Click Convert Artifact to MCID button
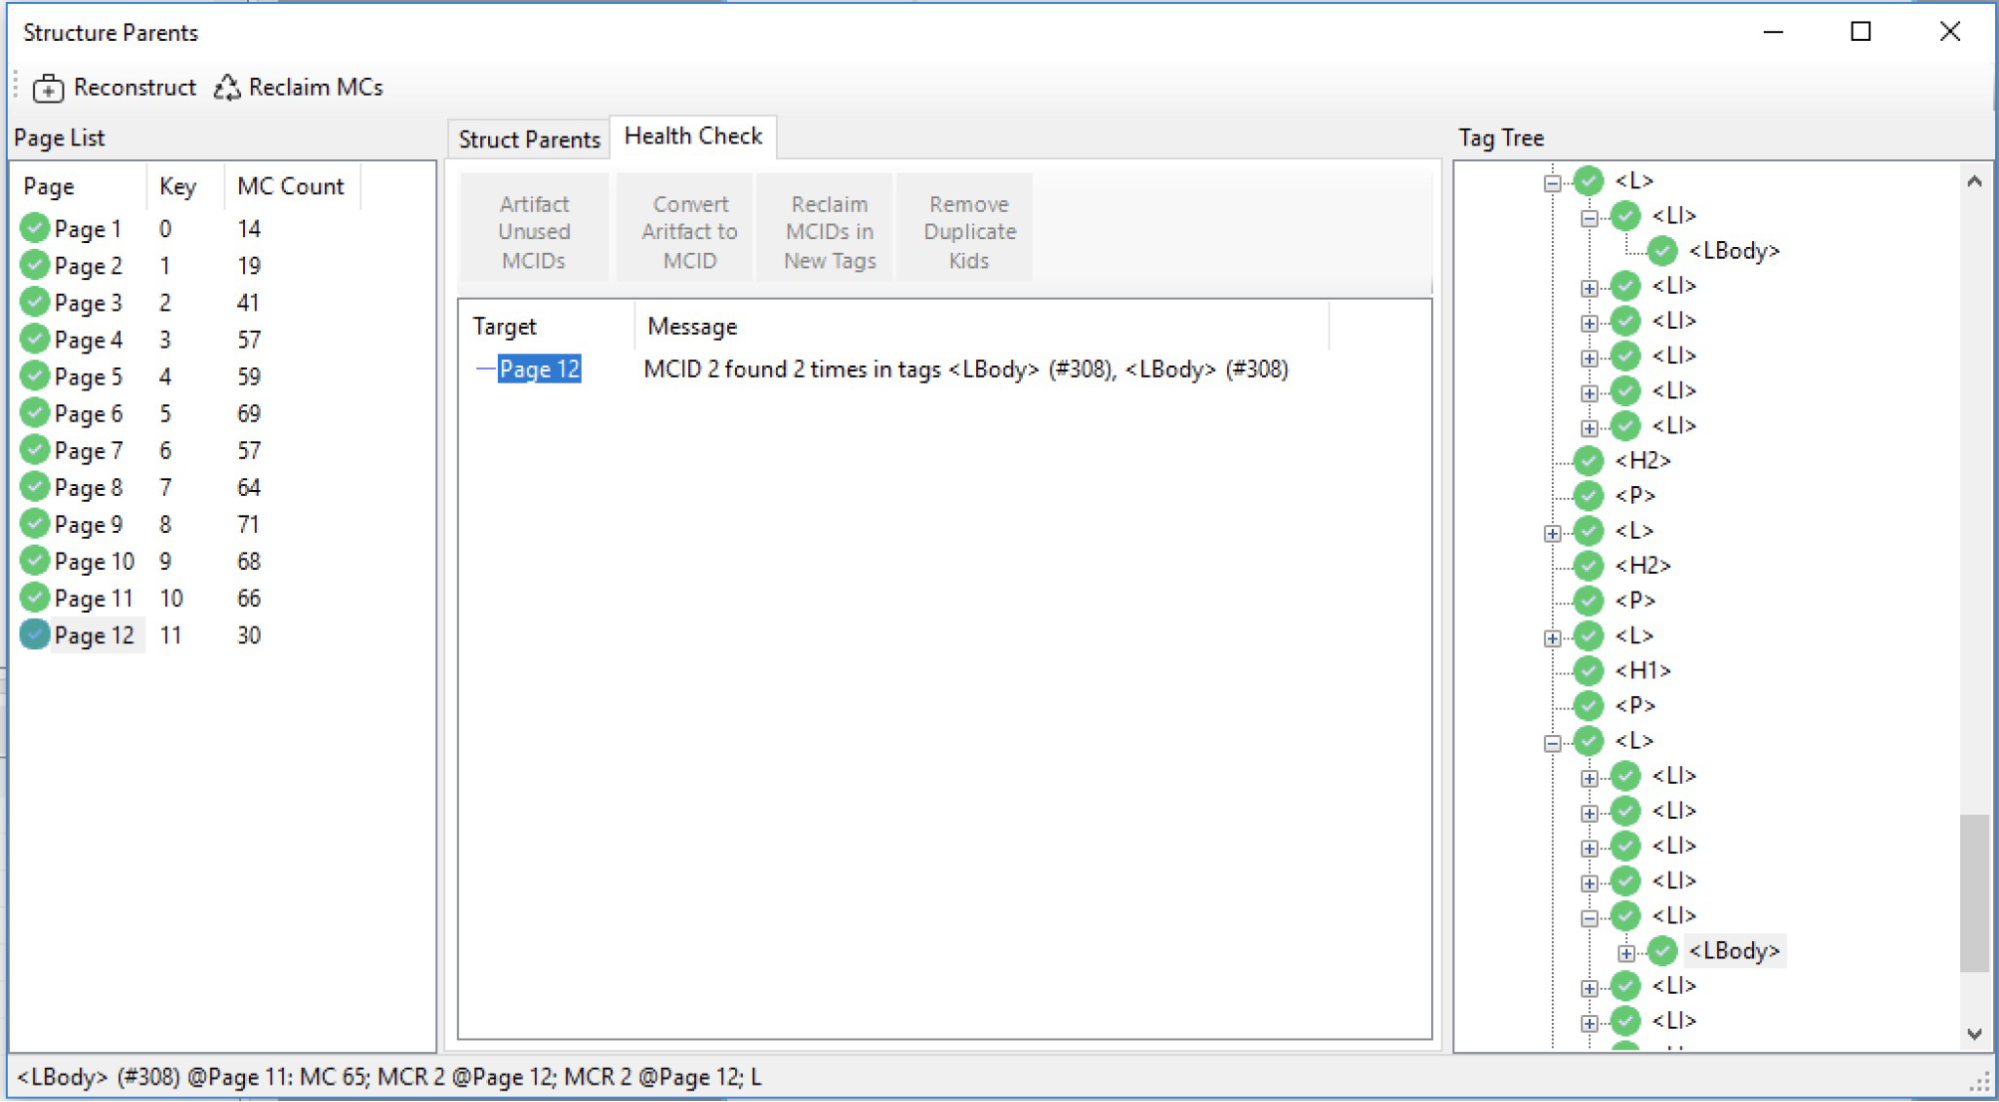 [x=689, y=232]
